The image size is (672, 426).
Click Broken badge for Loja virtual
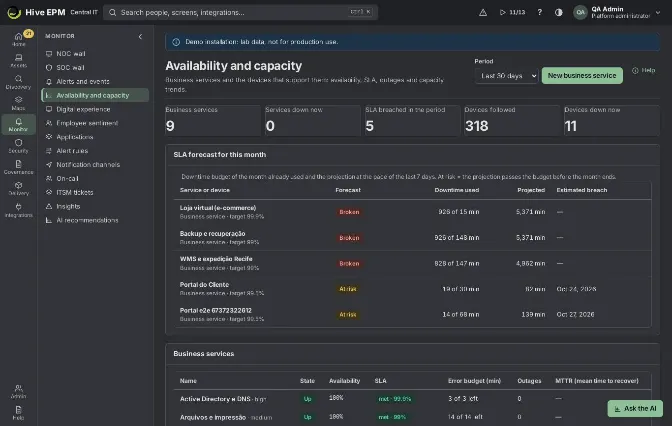click(349, 212)
